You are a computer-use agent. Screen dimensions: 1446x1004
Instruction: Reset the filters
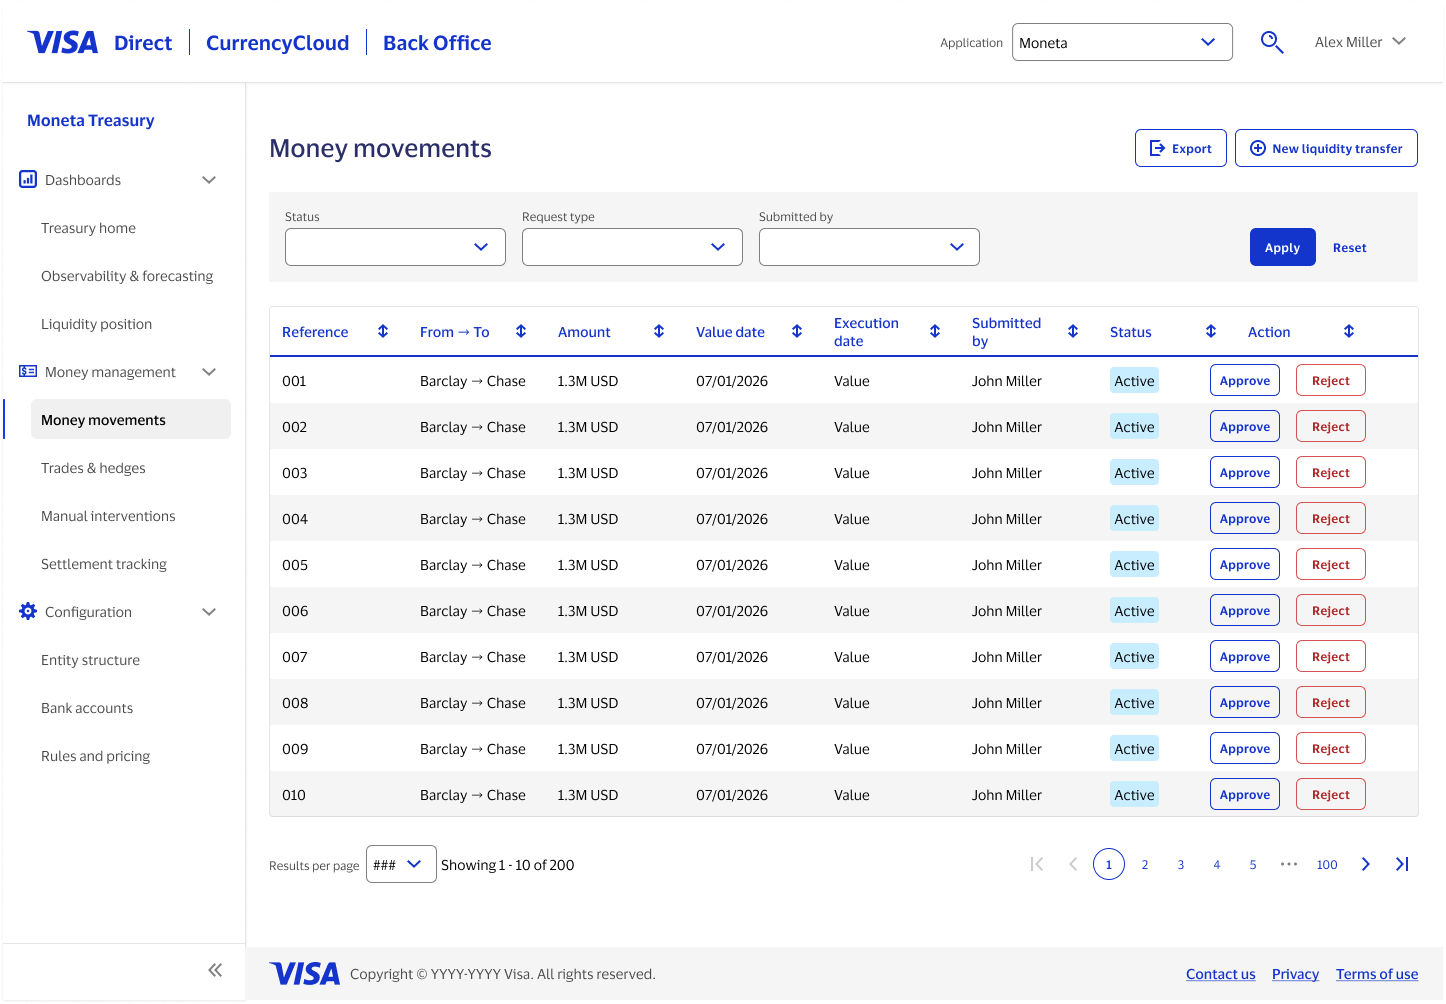pos(1349,248)
